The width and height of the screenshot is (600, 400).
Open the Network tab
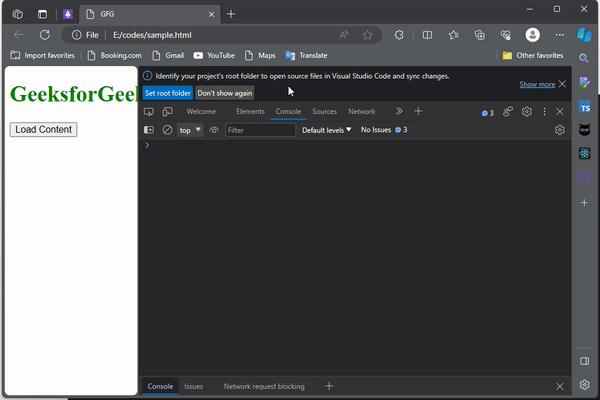tap(361, 112)
